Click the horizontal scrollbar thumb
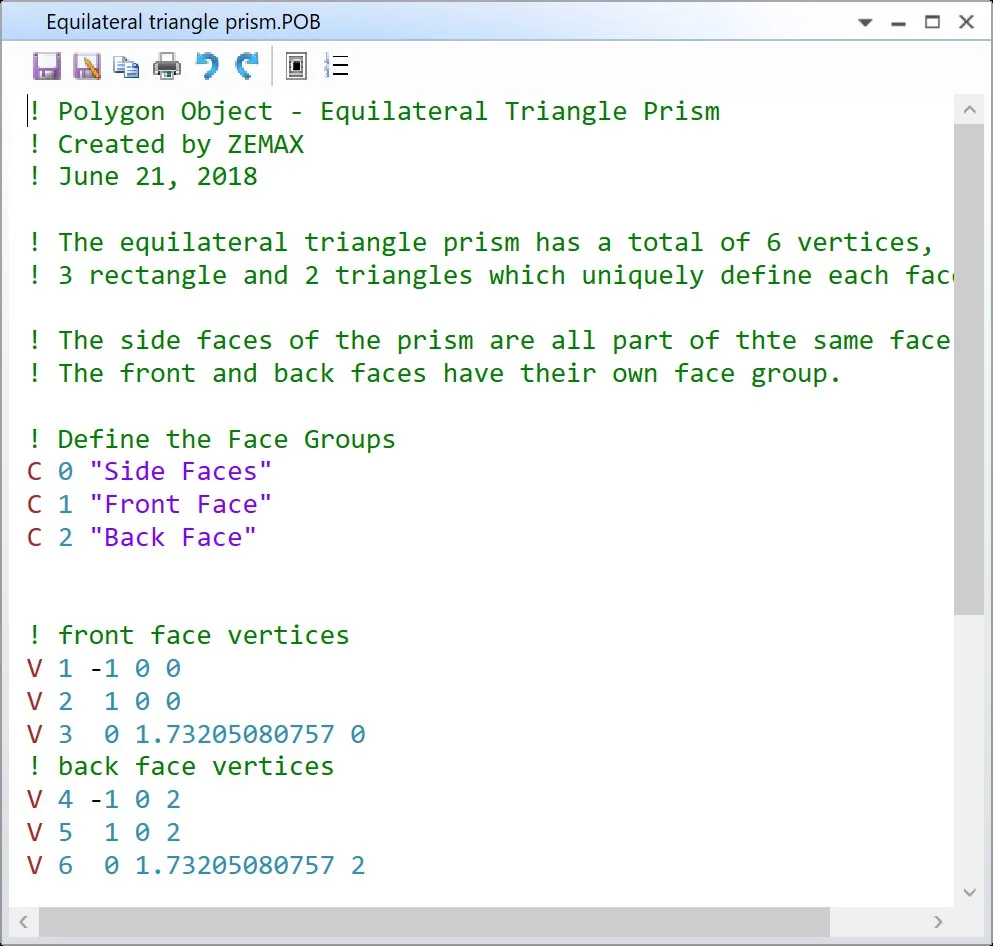This screenshot has height=946, width=993. (434, 921)
